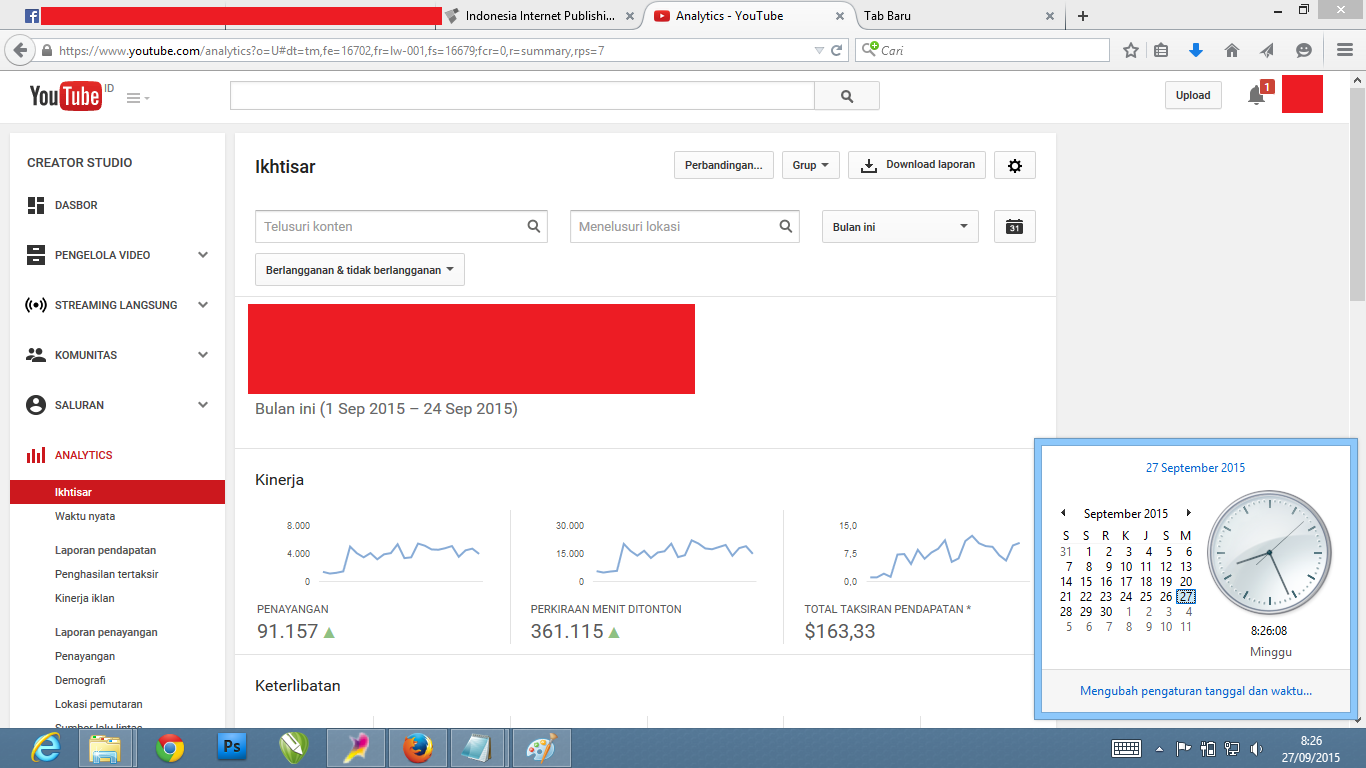Switch to the Tab Baru tab
Viewport: 1366px width, 768px height.
950,16
